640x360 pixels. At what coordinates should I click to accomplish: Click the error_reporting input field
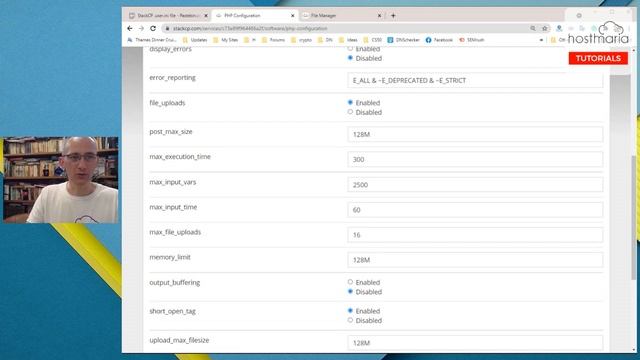(475, 80)
